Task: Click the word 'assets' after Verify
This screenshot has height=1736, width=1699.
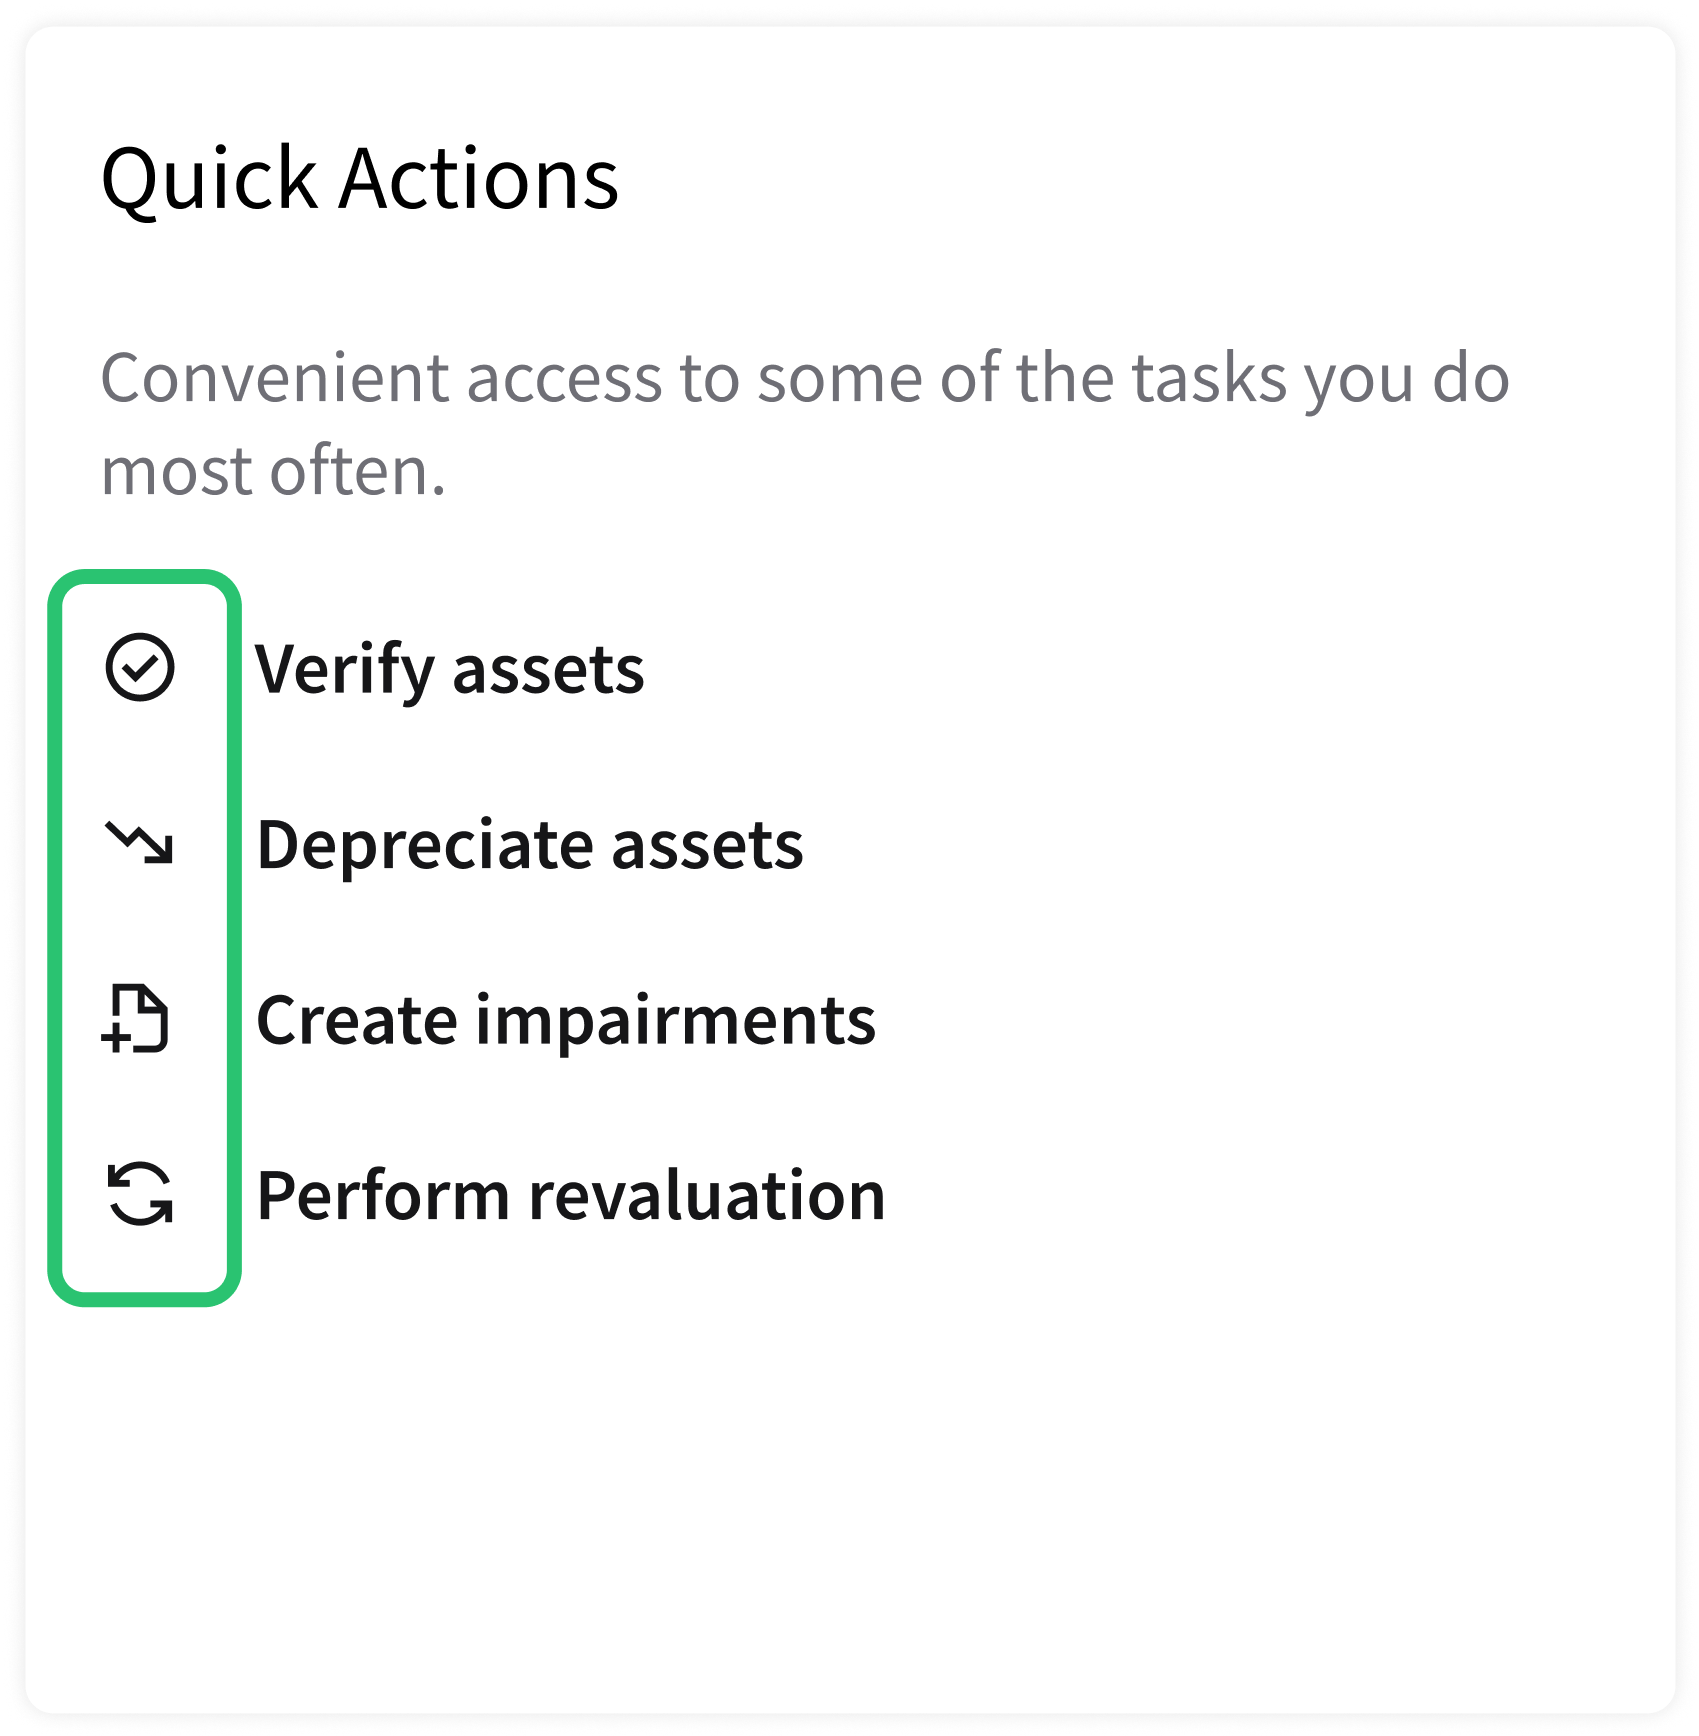Action: click(548, 669)
